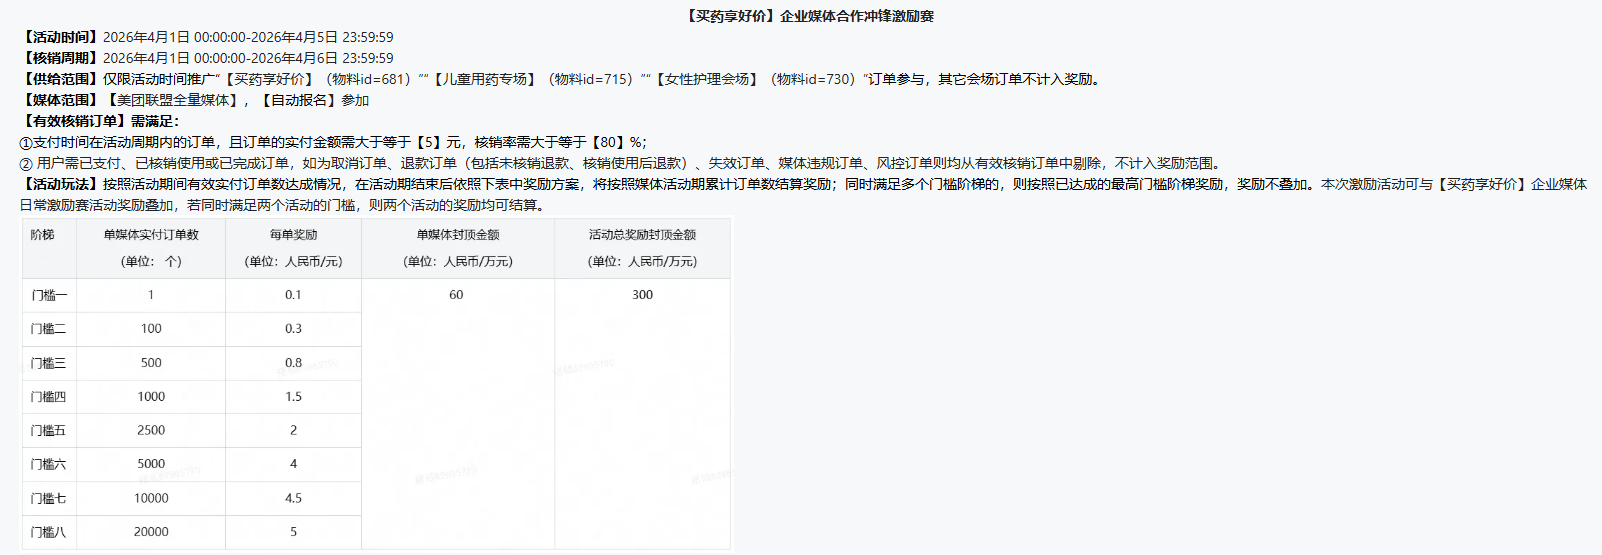
Task: Click the 【活动玩法】 heading
Action: 60,184
